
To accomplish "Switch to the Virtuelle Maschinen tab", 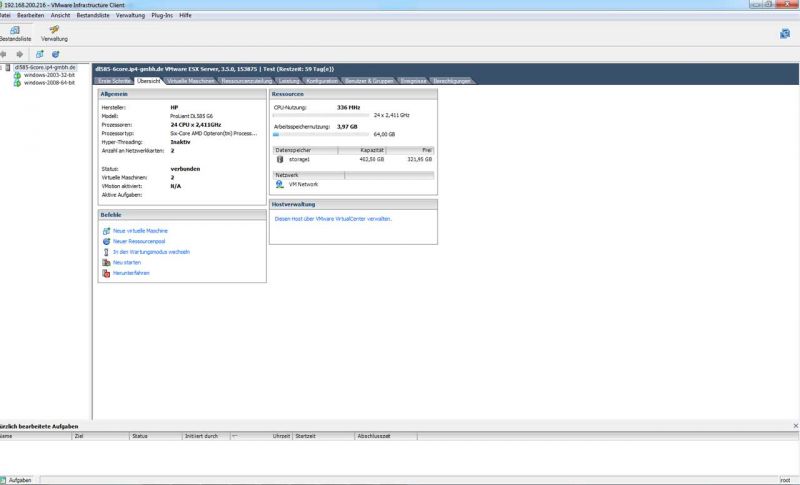I will pos(191,81).
